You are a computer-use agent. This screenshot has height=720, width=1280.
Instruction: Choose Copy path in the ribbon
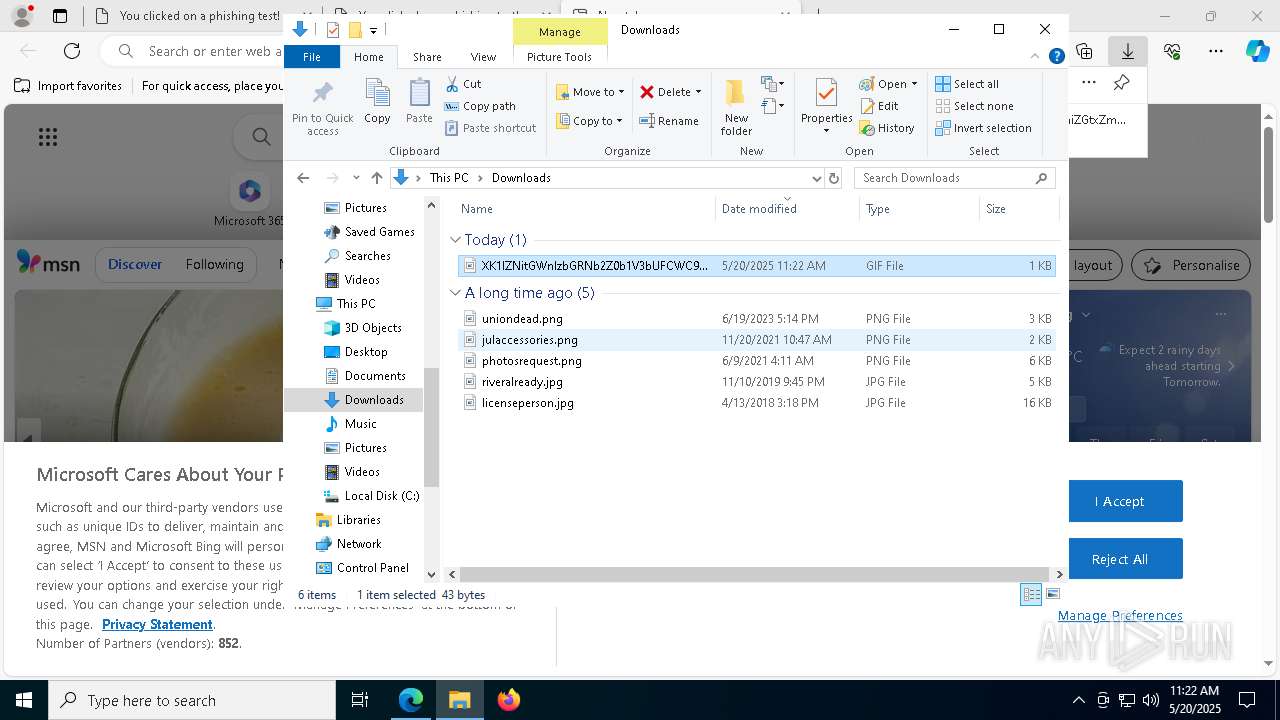point(480,106)
